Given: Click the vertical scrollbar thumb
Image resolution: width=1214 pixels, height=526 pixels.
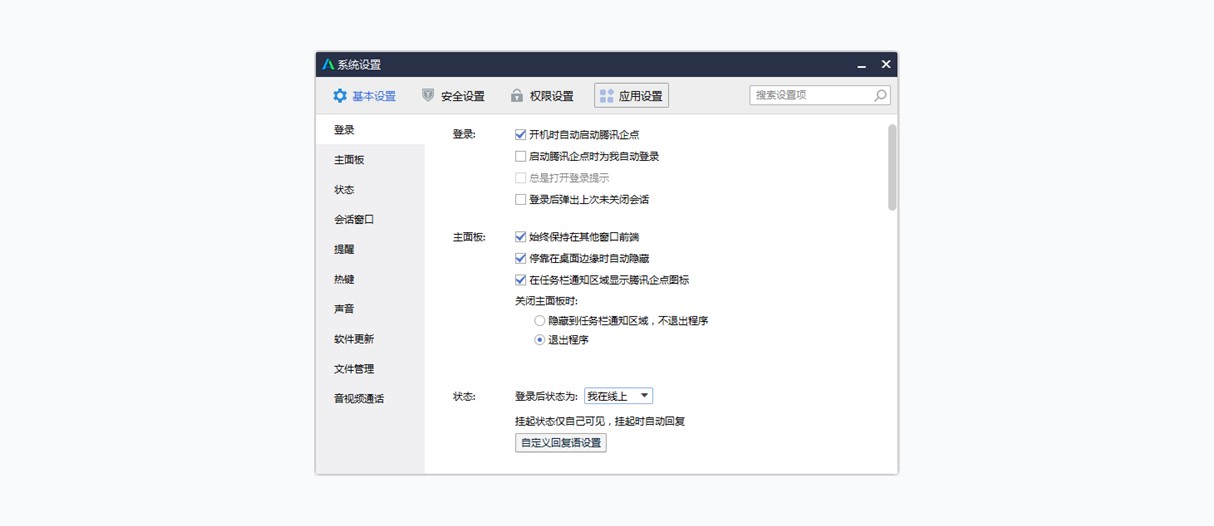Looking at the screenshot, I should click(x=892, y=167).
